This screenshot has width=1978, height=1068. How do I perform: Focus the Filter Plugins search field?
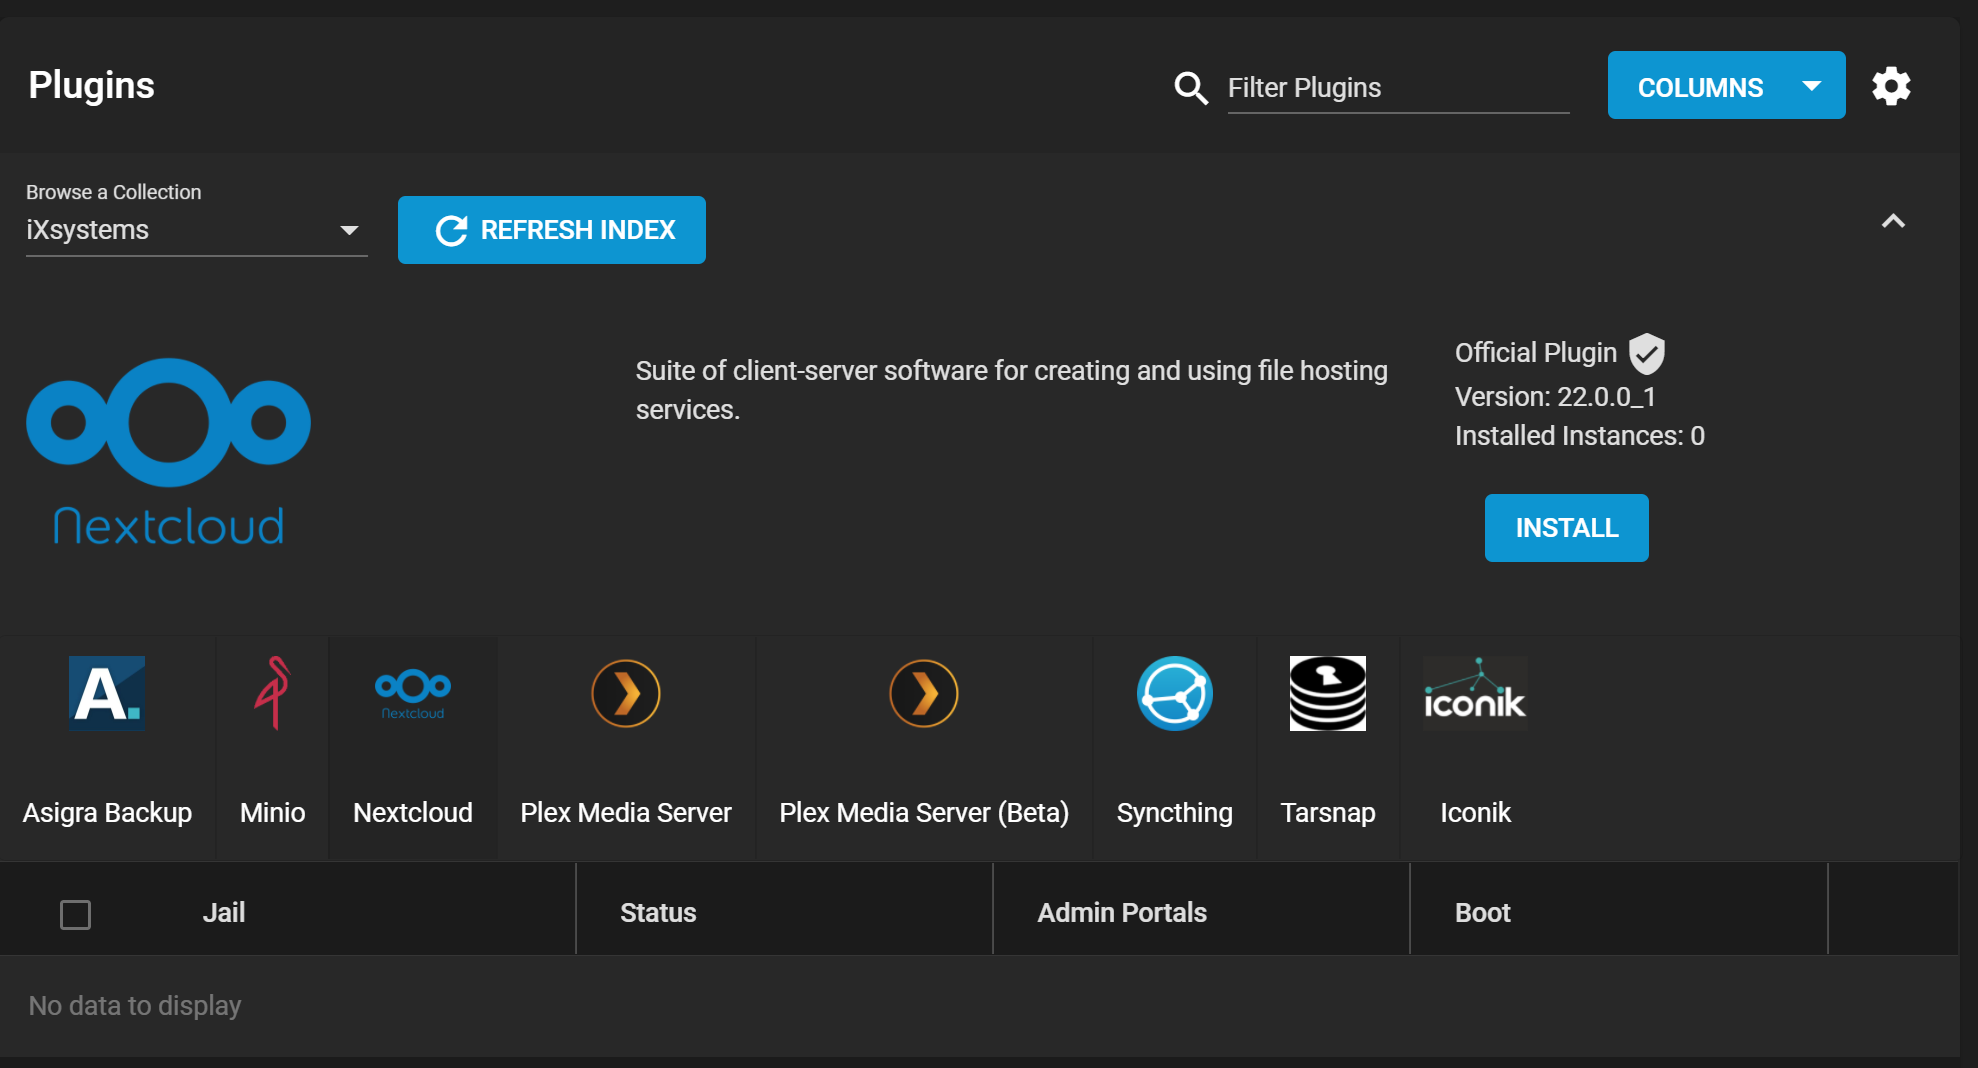point(1398,88)
